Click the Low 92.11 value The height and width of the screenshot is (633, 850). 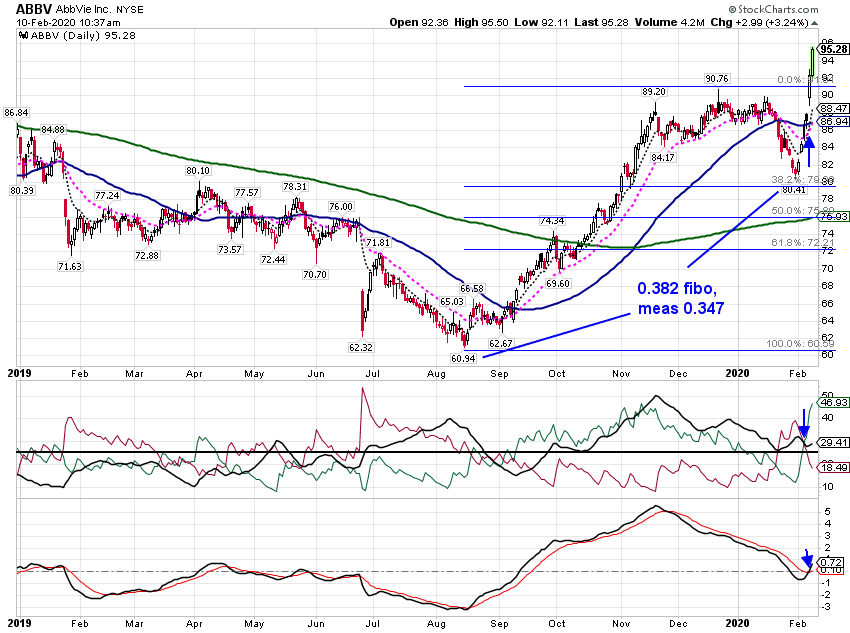coord(542,23)
